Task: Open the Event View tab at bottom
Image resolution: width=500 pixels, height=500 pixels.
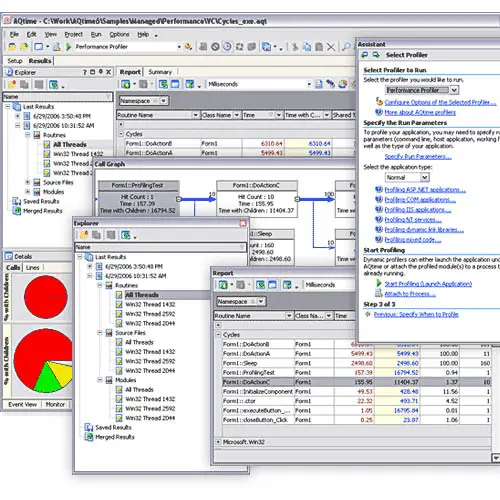Action: point(22,404)
